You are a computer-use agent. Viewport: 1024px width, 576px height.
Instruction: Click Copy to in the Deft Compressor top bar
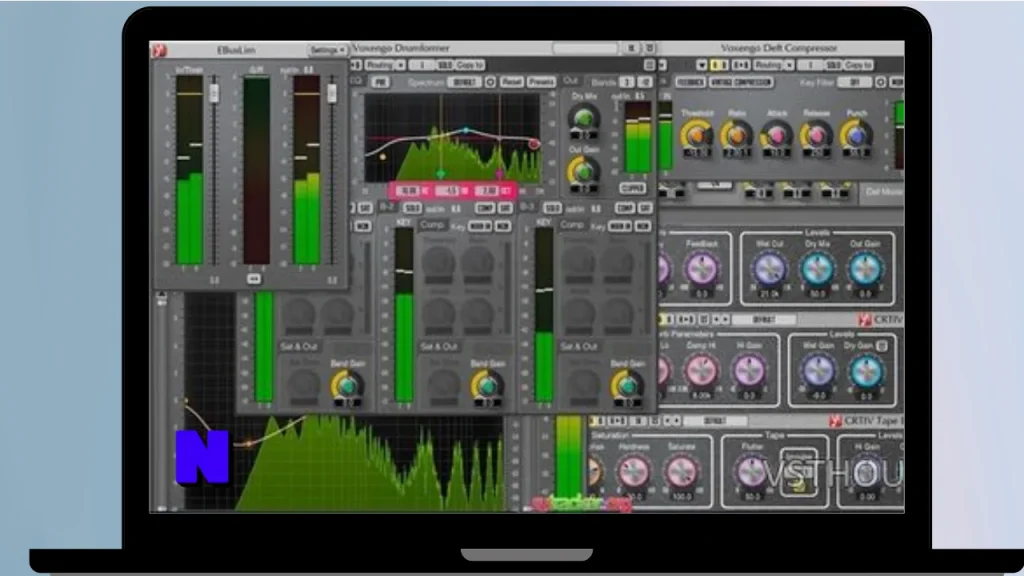point(858,65)
